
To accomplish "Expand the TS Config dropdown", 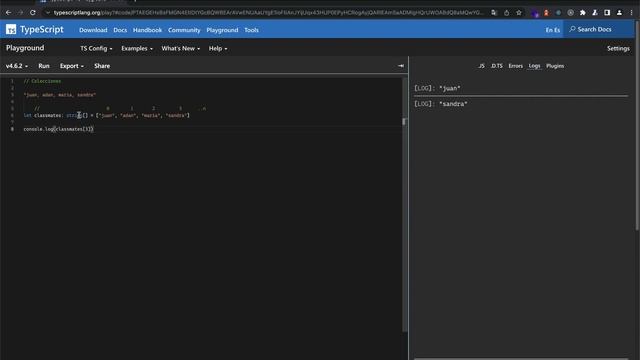I will (x=96, y=48).
